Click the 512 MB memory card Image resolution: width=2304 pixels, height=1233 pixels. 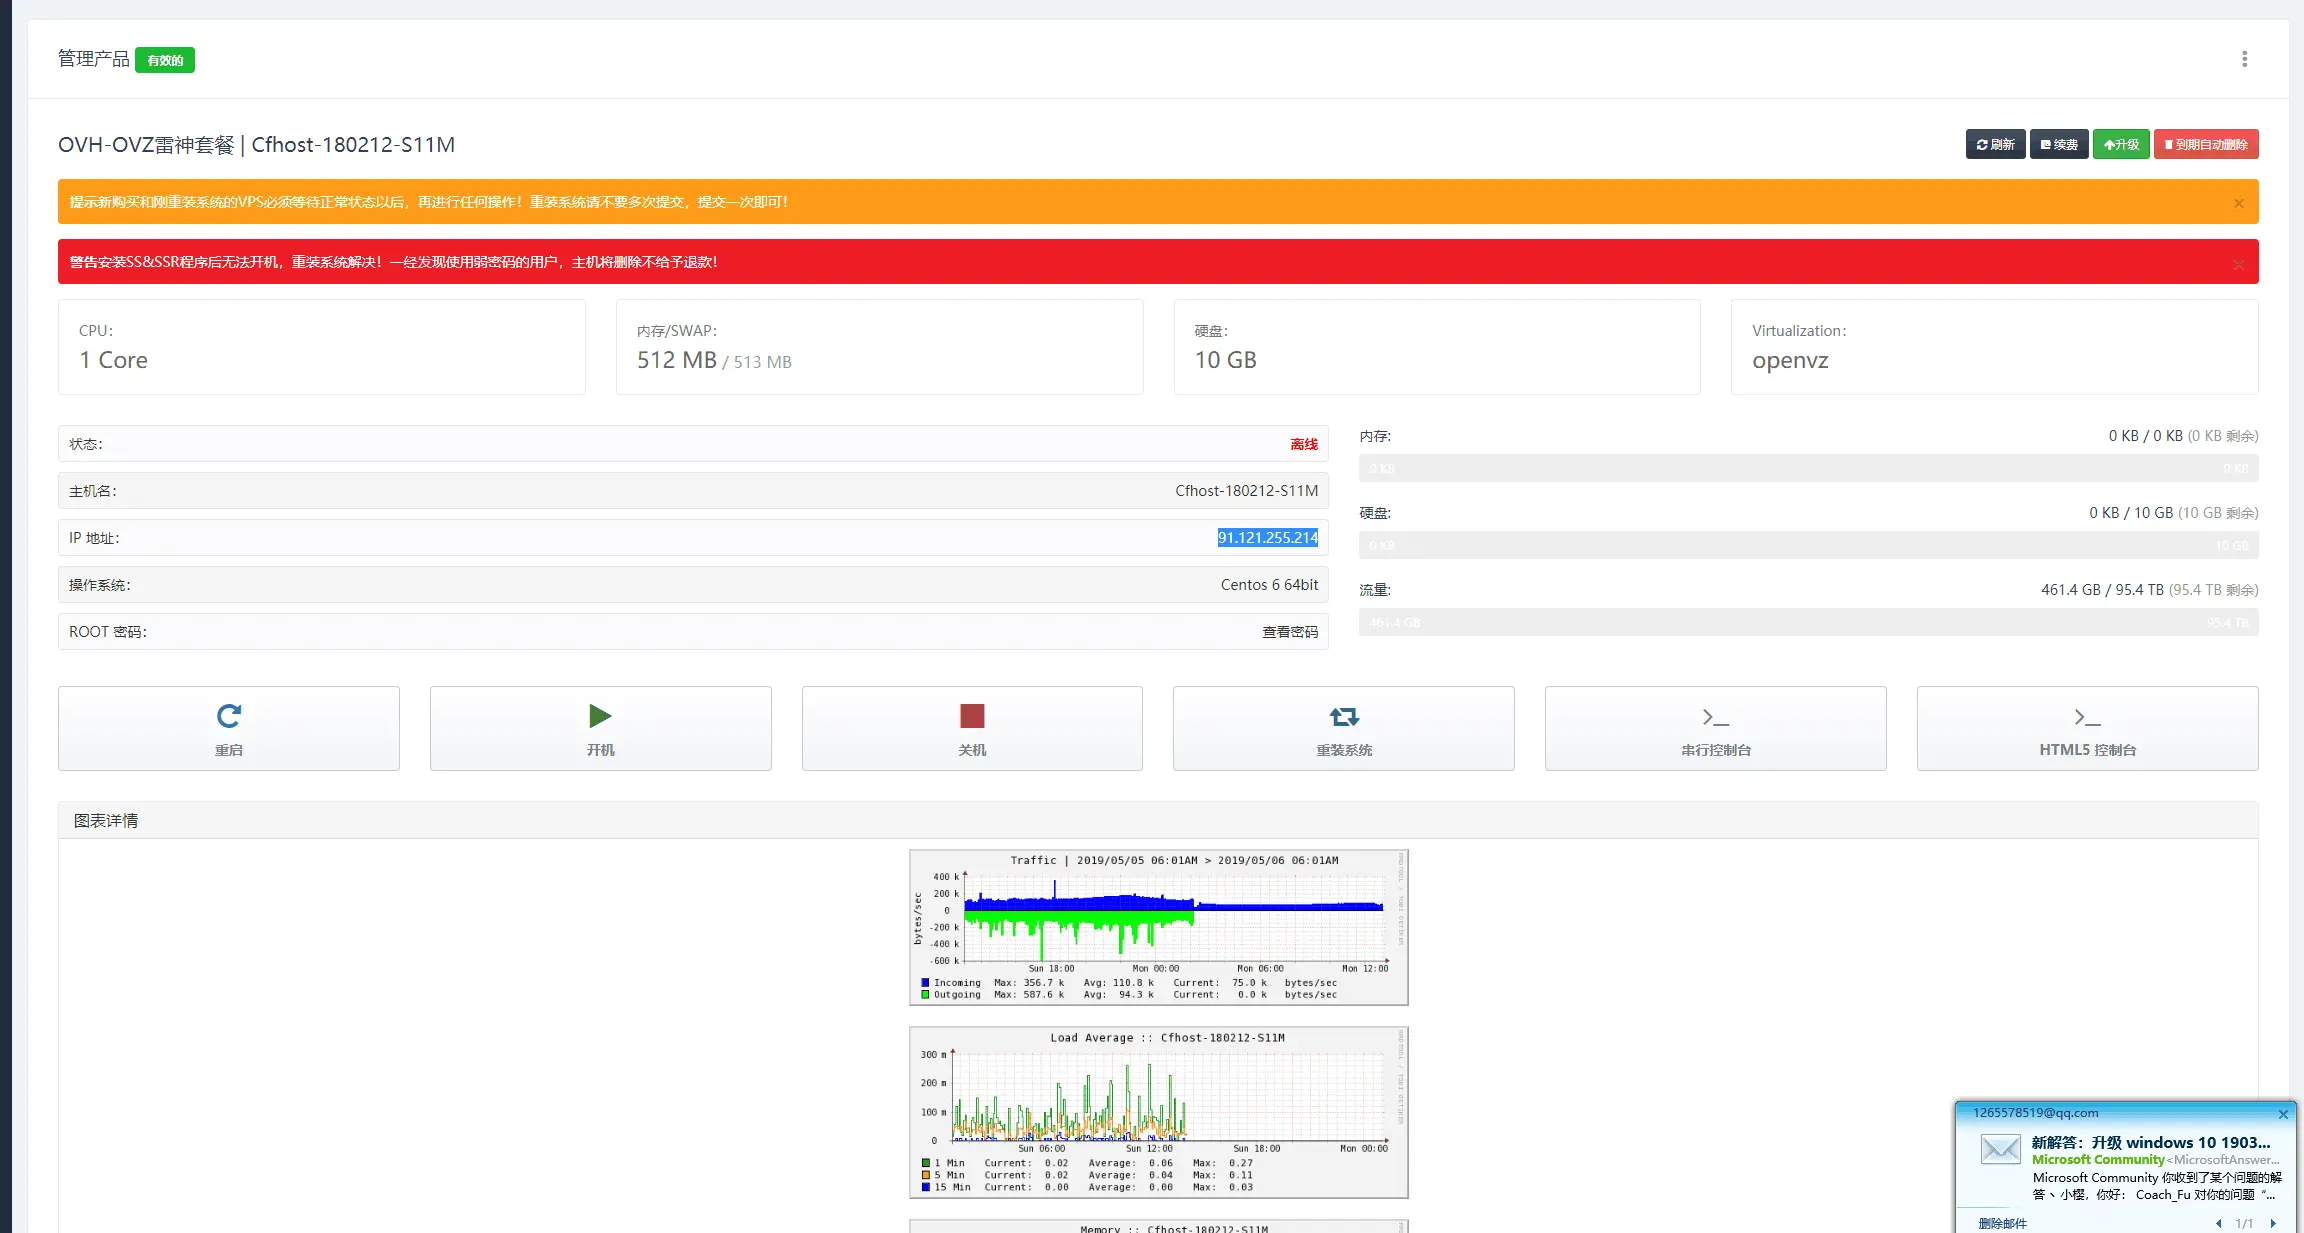880,347
